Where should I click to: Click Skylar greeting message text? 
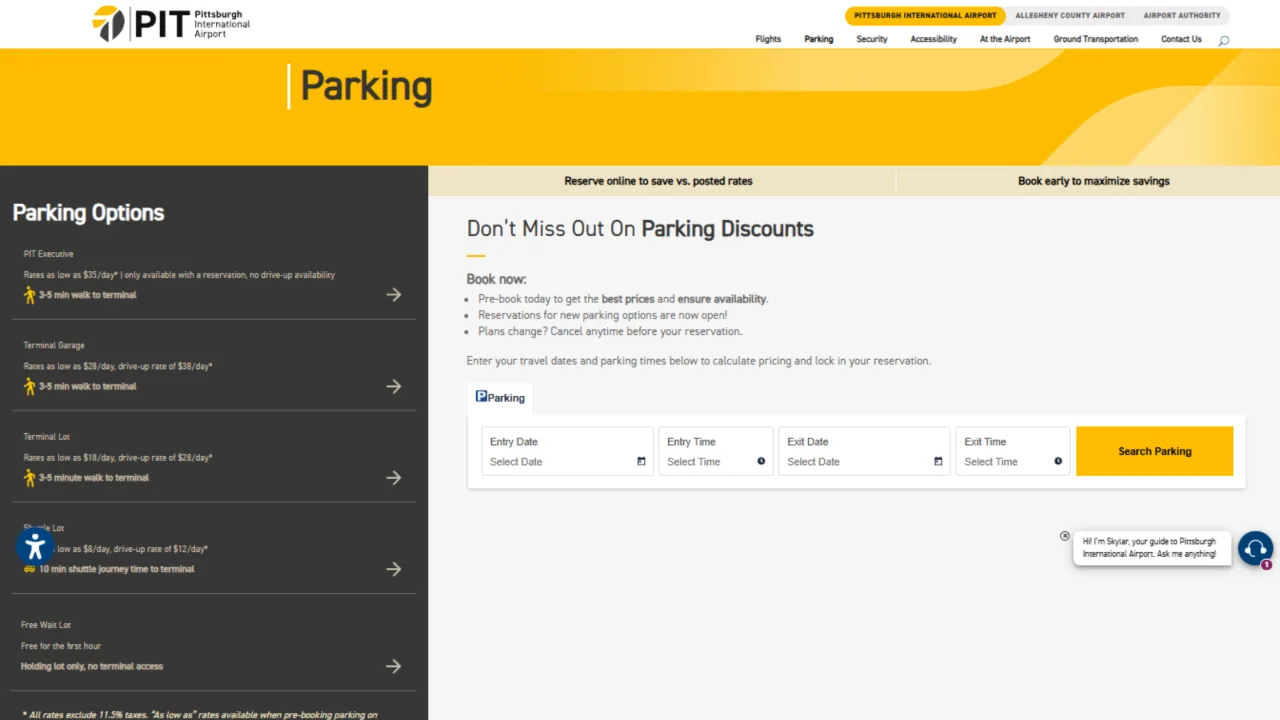(x=1150, y=548)
